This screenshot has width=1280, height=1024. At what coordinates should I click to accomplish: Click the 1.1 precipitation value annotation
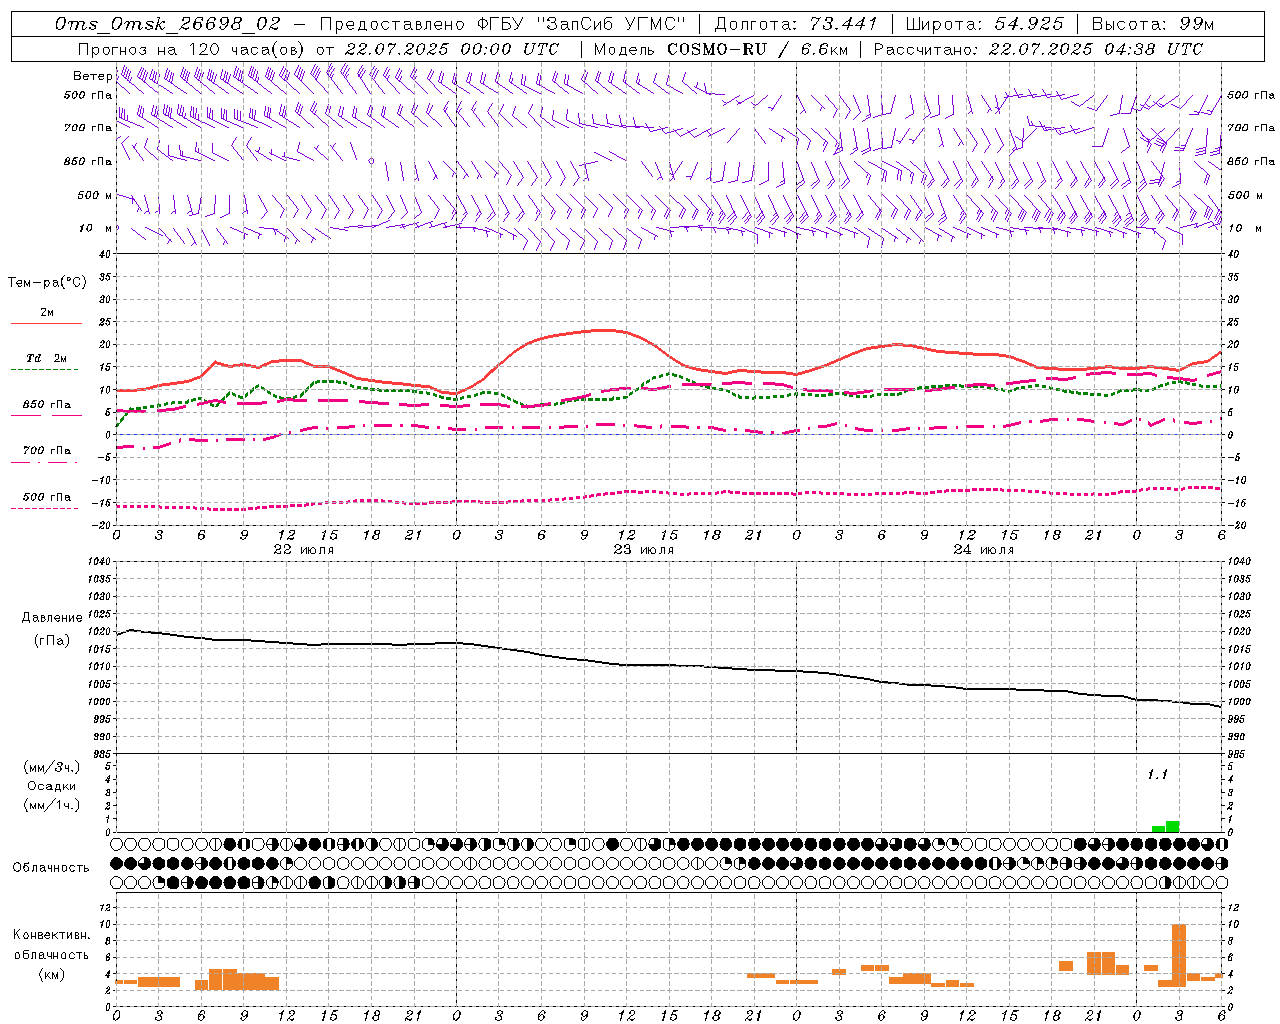click(x=1157, y=774)
